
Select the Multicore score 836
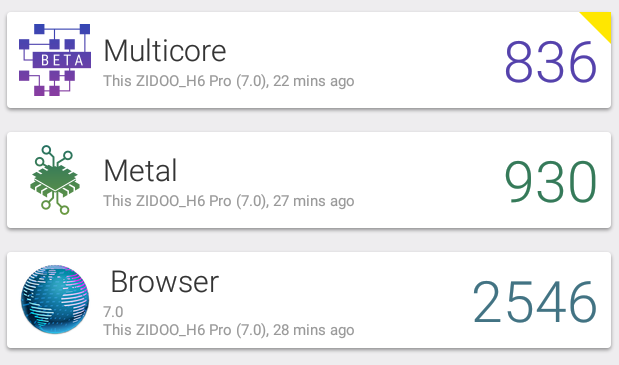coord(550,62)
